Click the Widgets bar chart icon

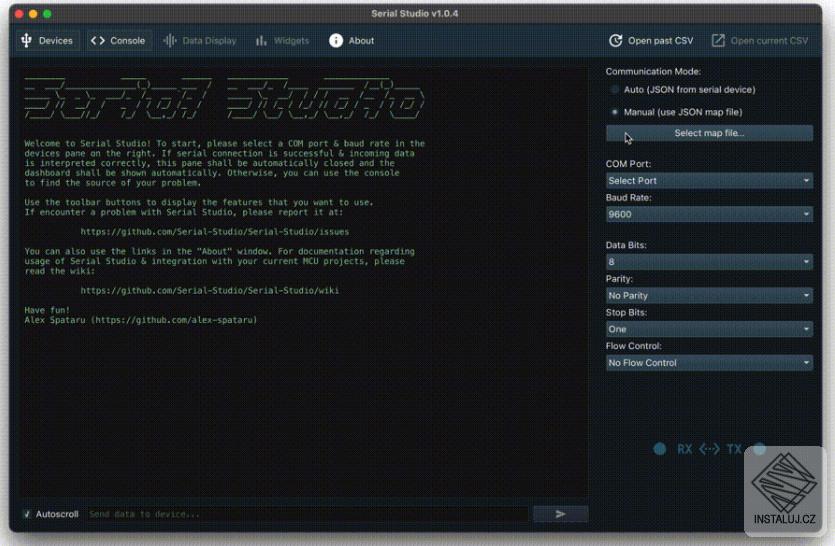tap(261, 40)
